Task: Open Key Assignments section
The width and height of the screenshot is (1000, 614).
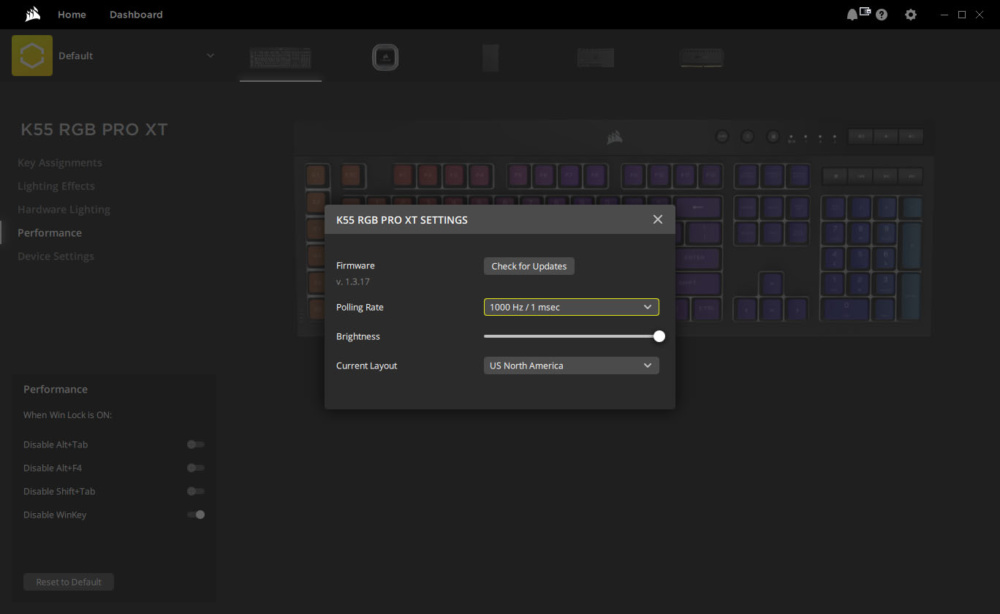Action: coord(59,163)
